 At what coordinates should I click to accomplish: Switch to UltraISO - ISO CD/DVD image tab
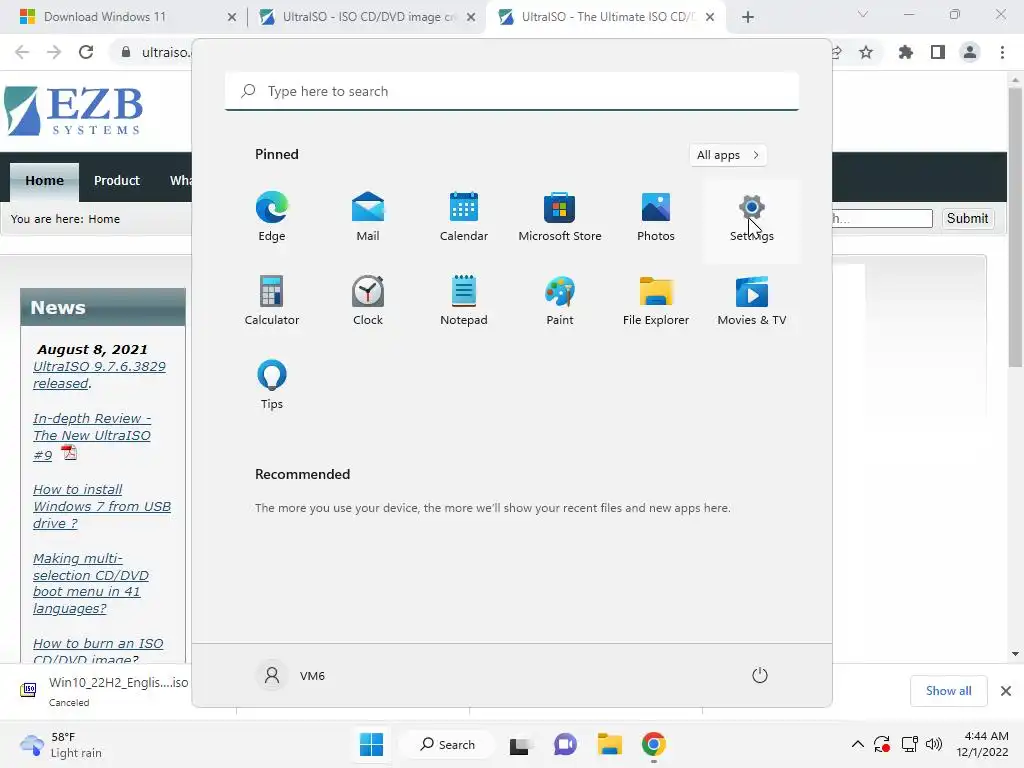click(359, 17)
